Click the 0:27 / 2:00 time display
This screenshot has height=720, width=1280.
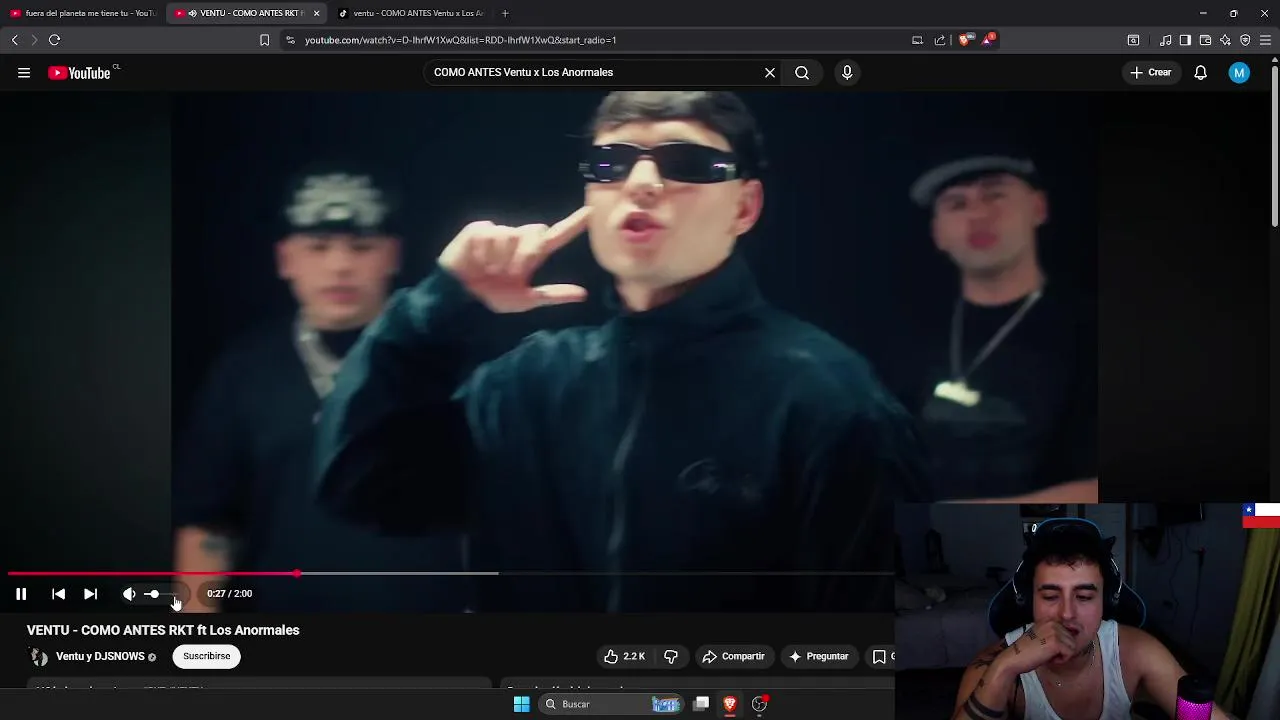click(x=229, y=594)
